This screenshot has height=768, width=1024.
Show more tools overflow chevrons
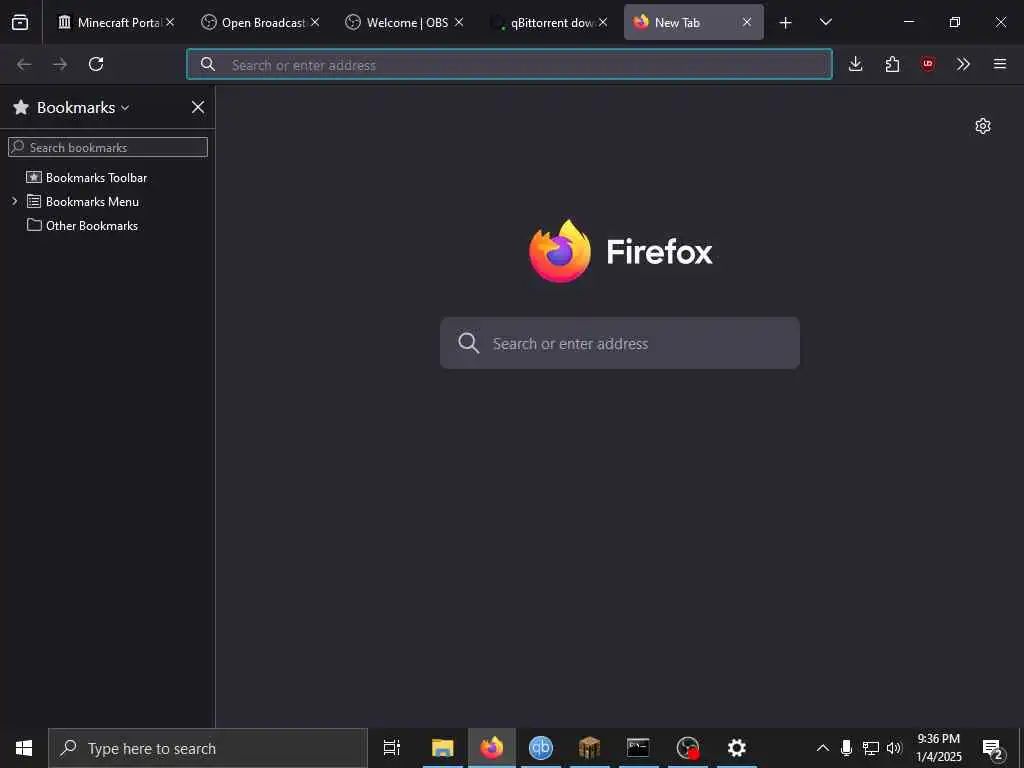point(963,64)
